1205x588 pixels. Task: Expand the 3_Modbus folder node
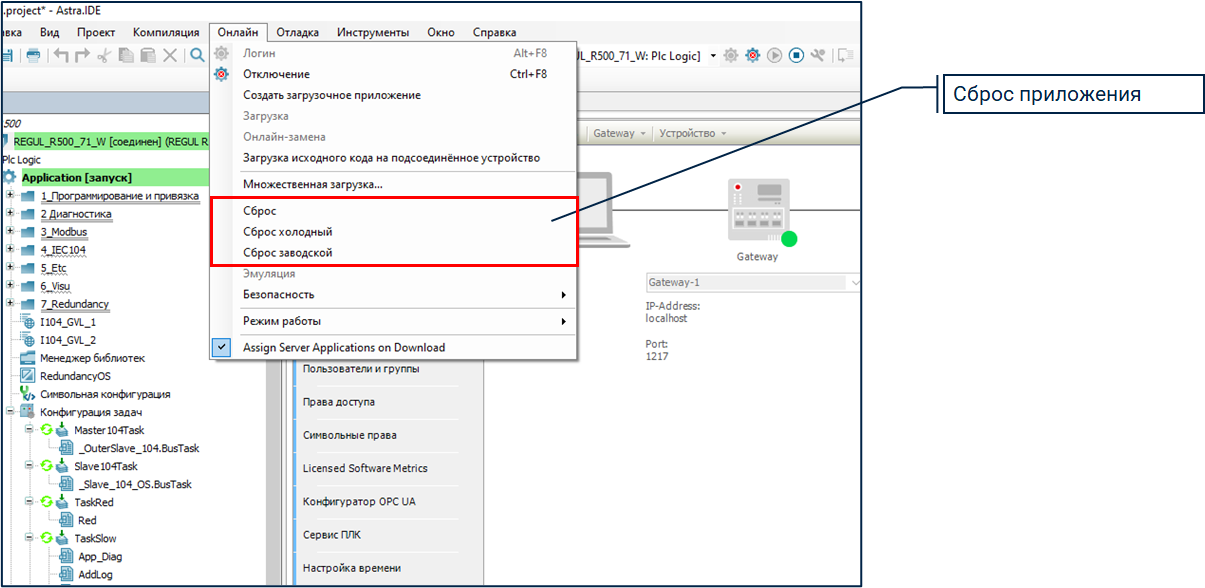coord(10,232)
